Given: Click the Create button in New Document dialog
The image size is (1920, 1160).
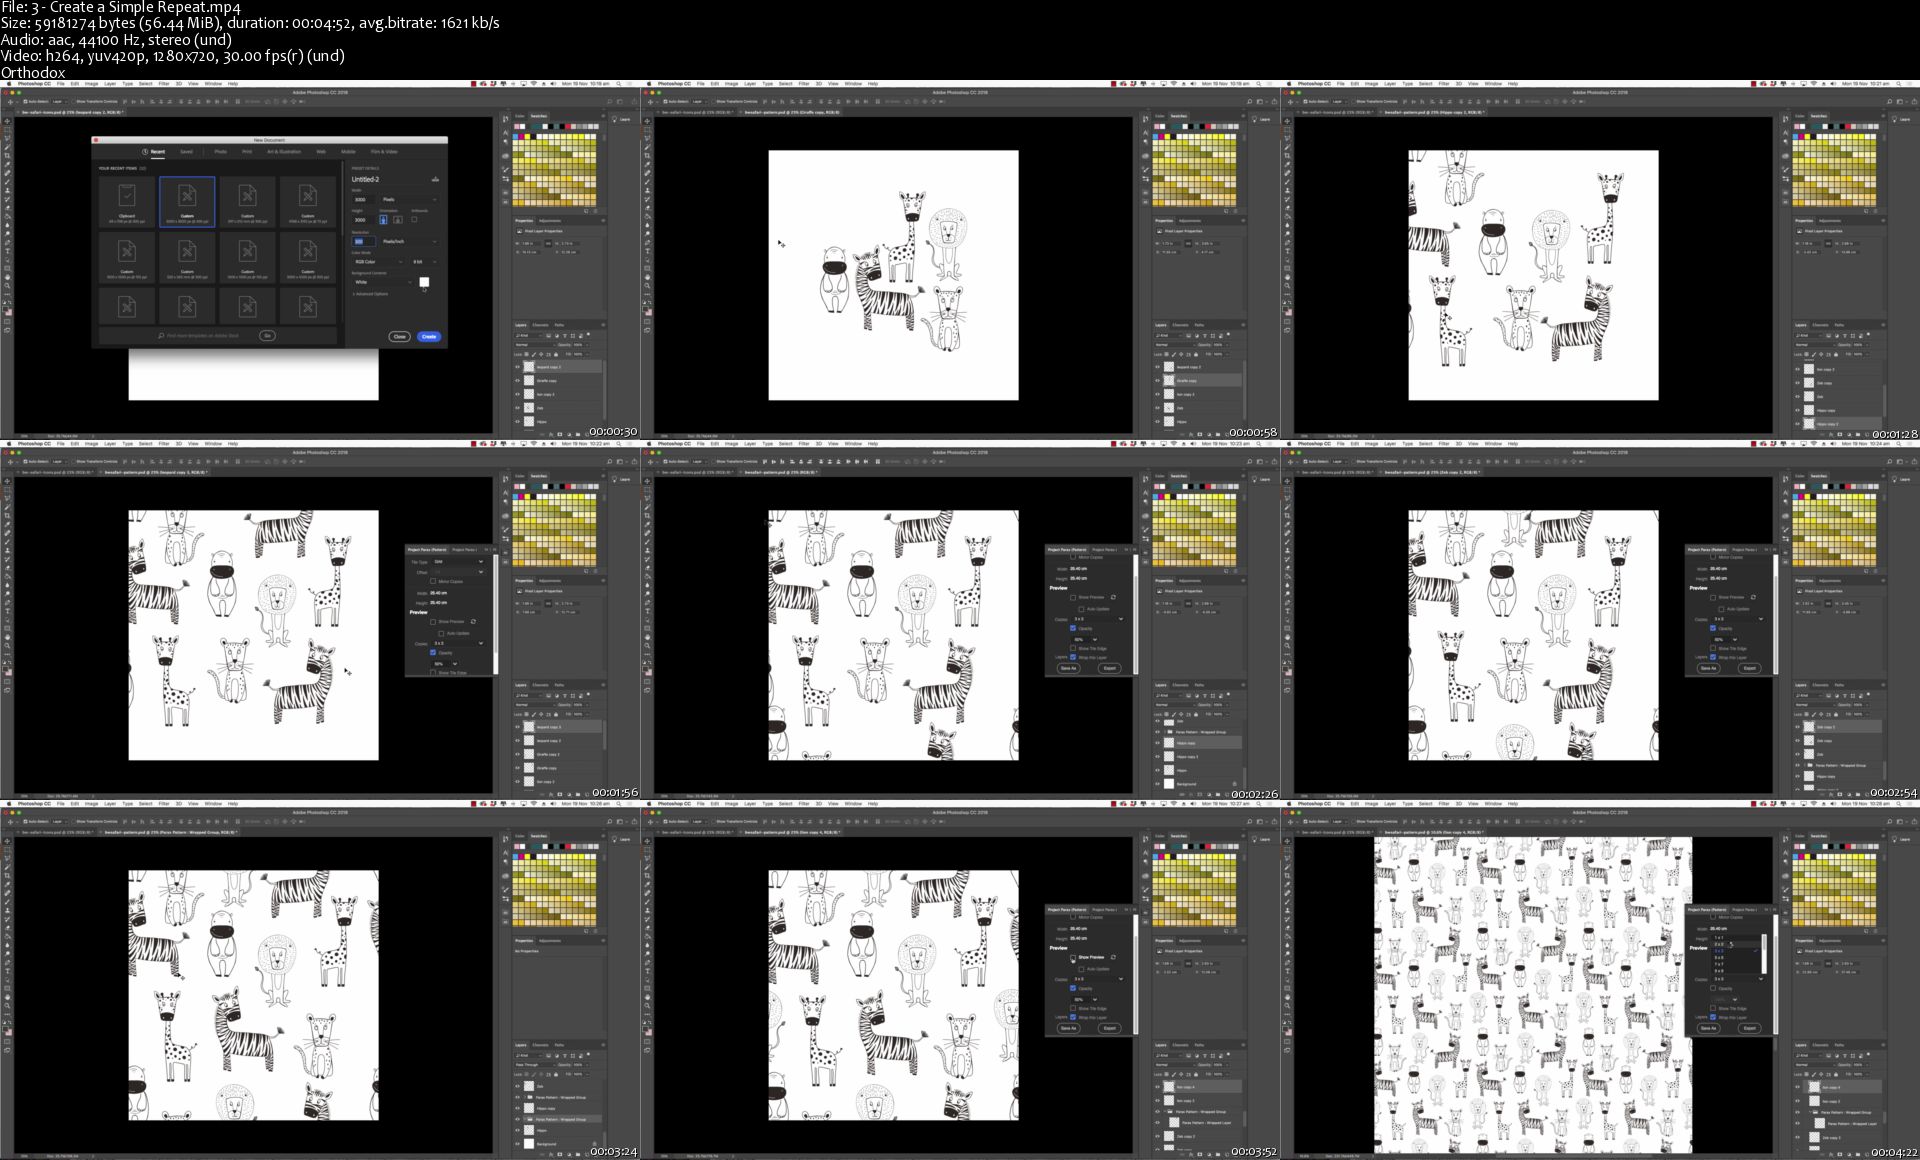Looking at the screenshot, I should pyautogui.click(x=429, y=337).
